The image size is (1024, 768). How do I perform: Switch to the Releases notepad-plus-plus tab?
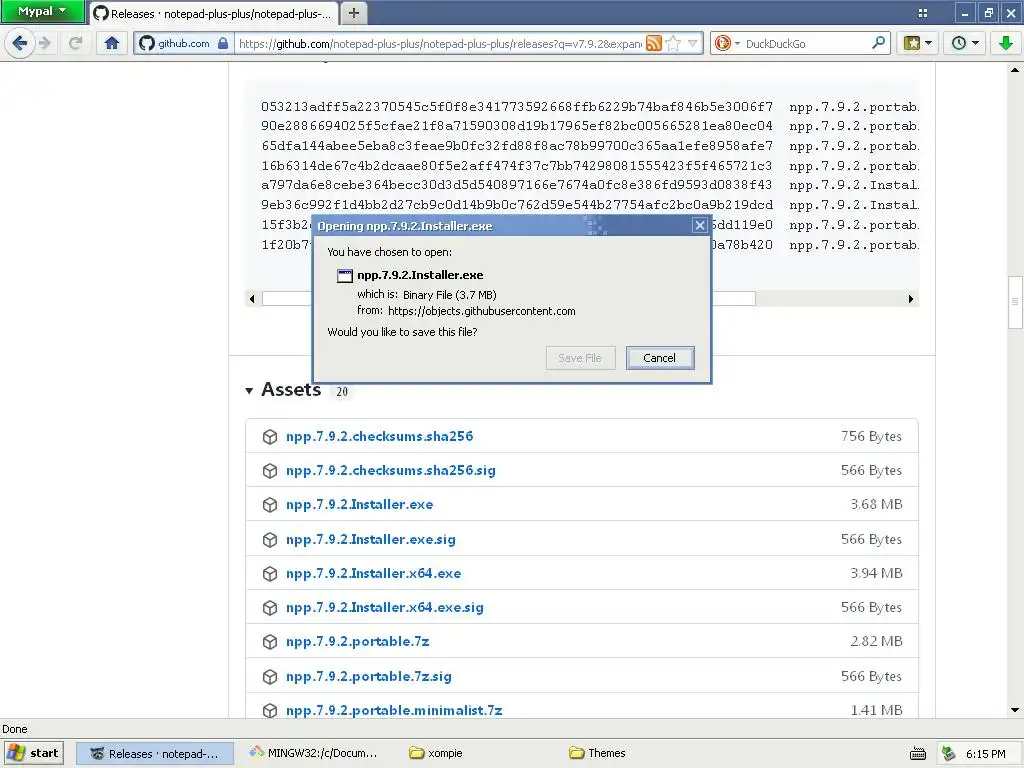click(x=213, y=13)
